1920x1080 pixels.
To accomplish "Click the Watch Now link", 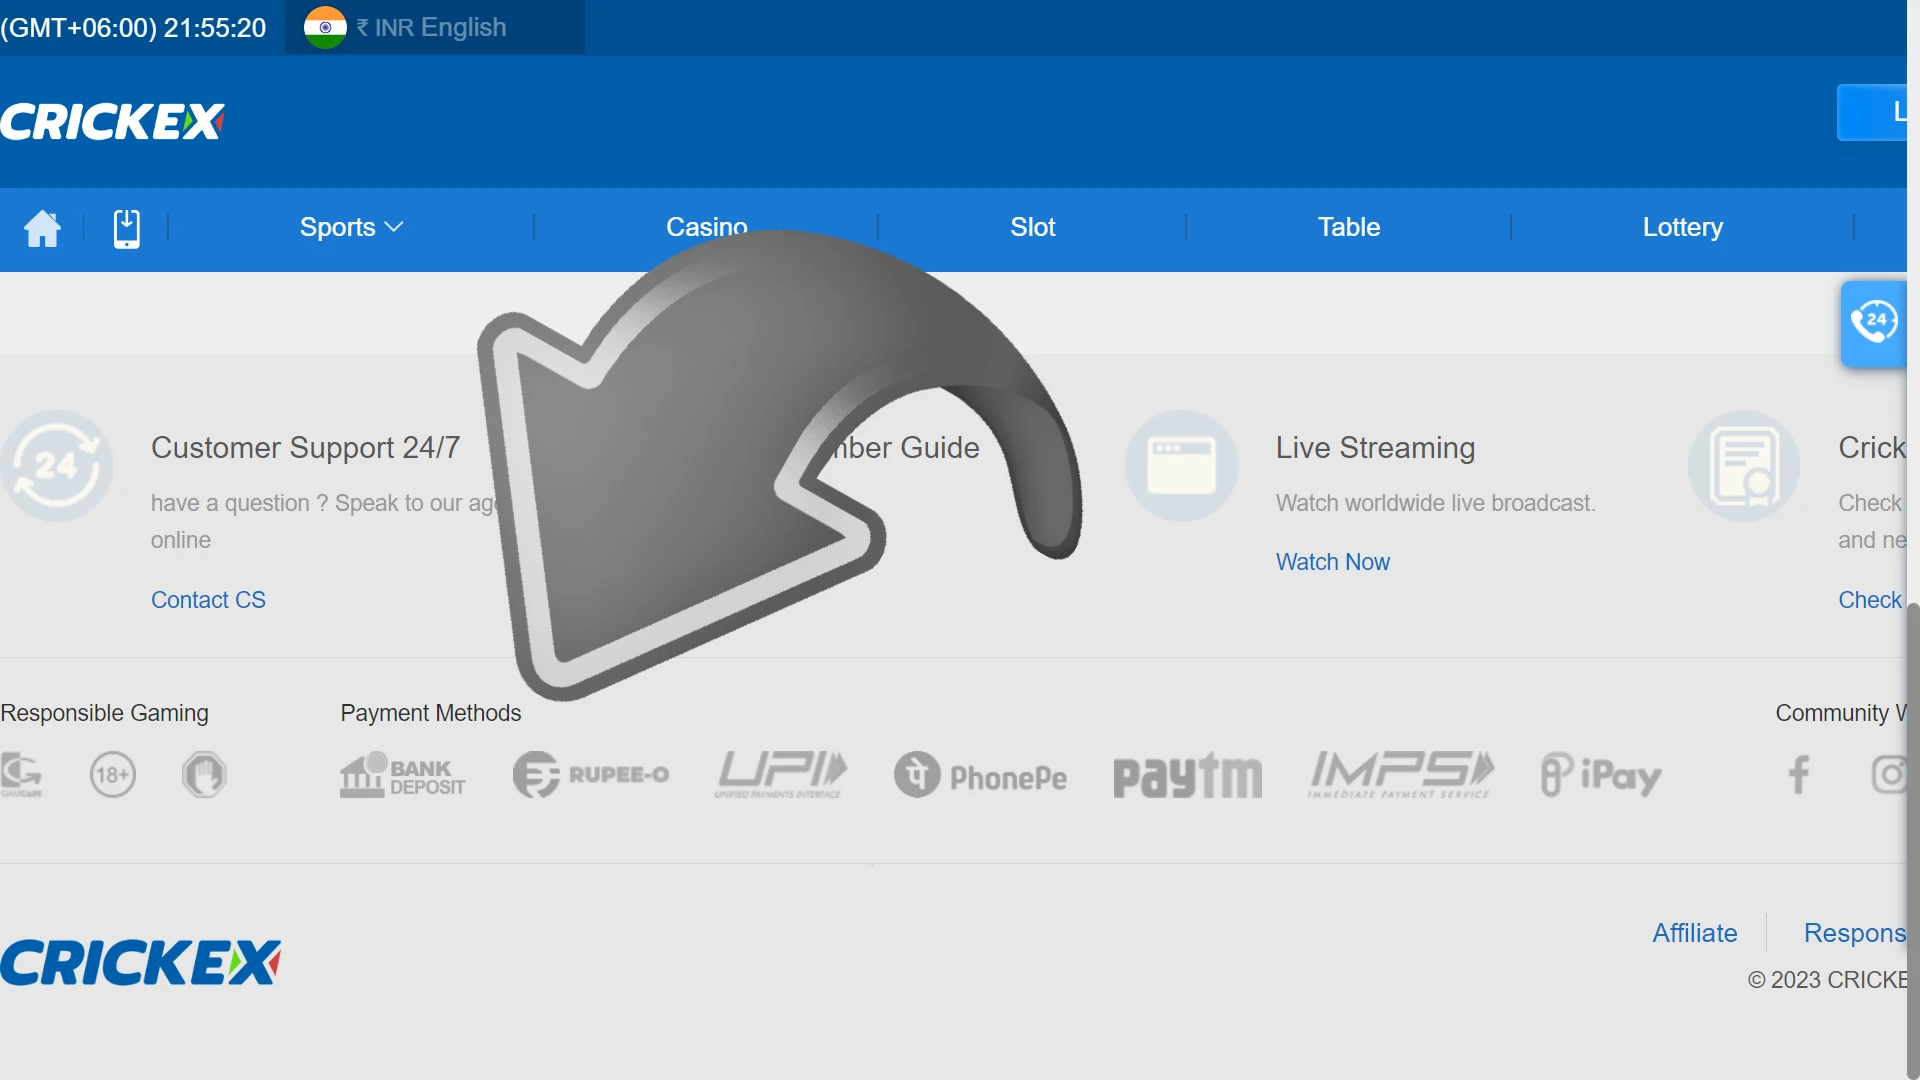I will [x=1332, y=562].
